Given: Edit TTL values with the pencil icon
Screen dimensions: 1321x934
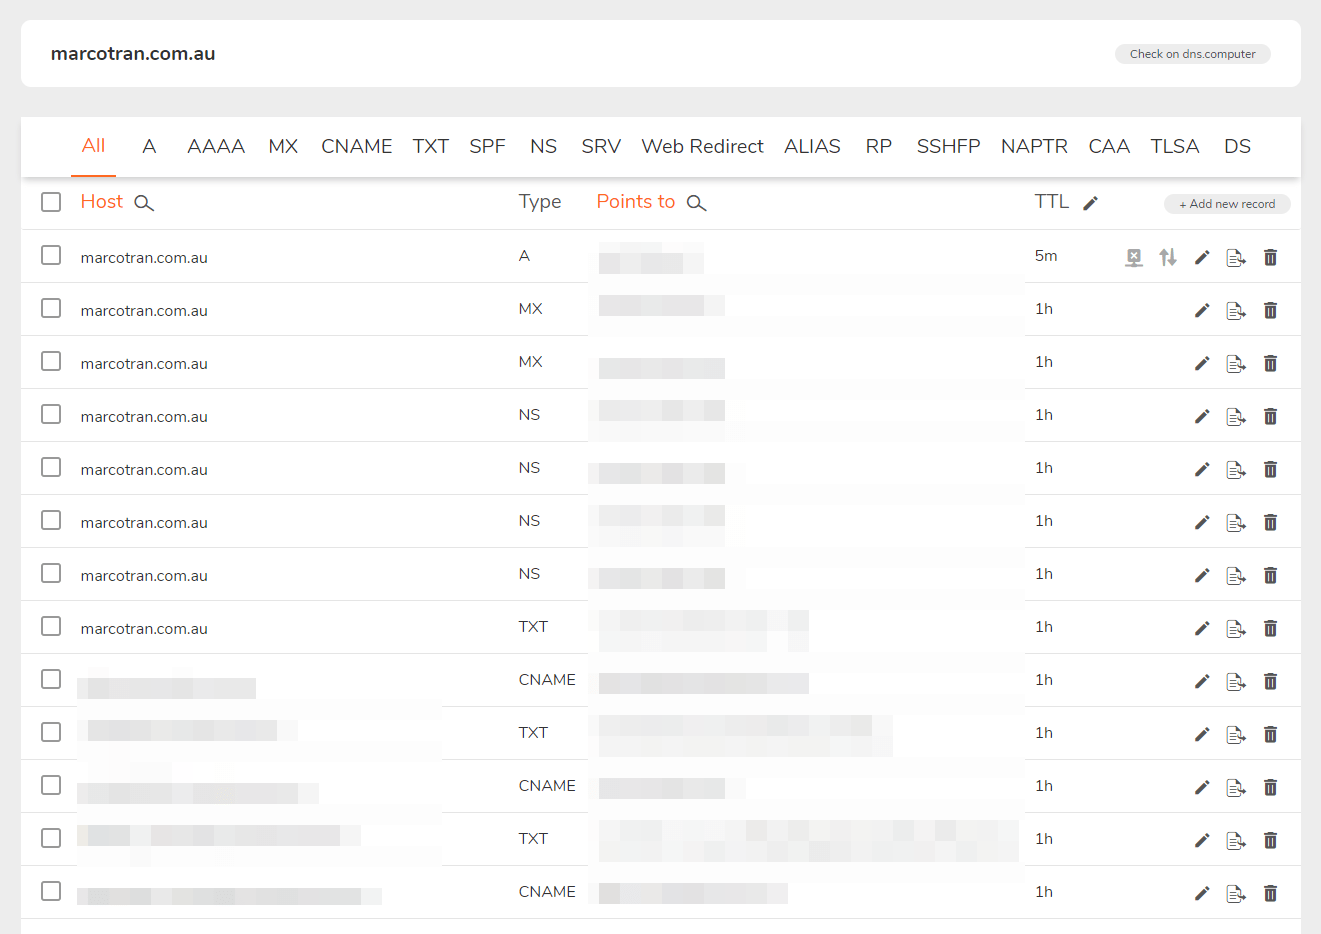Looking at the screenshot, I should point(1090,202).
